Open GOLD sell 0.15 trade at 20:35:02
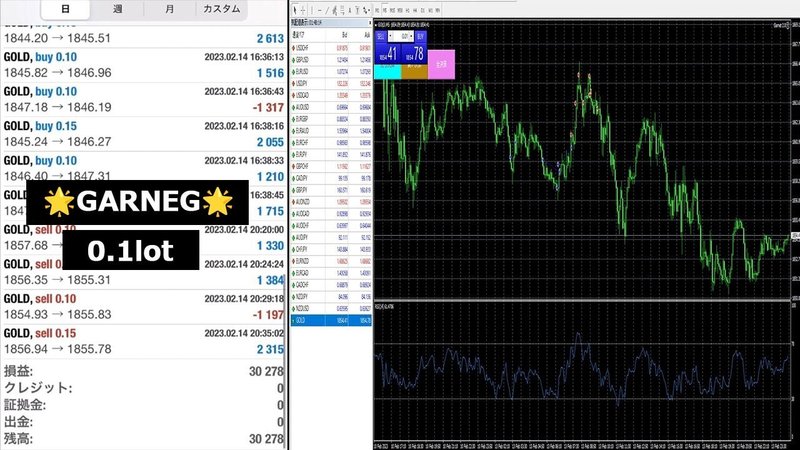 point(143,341)
